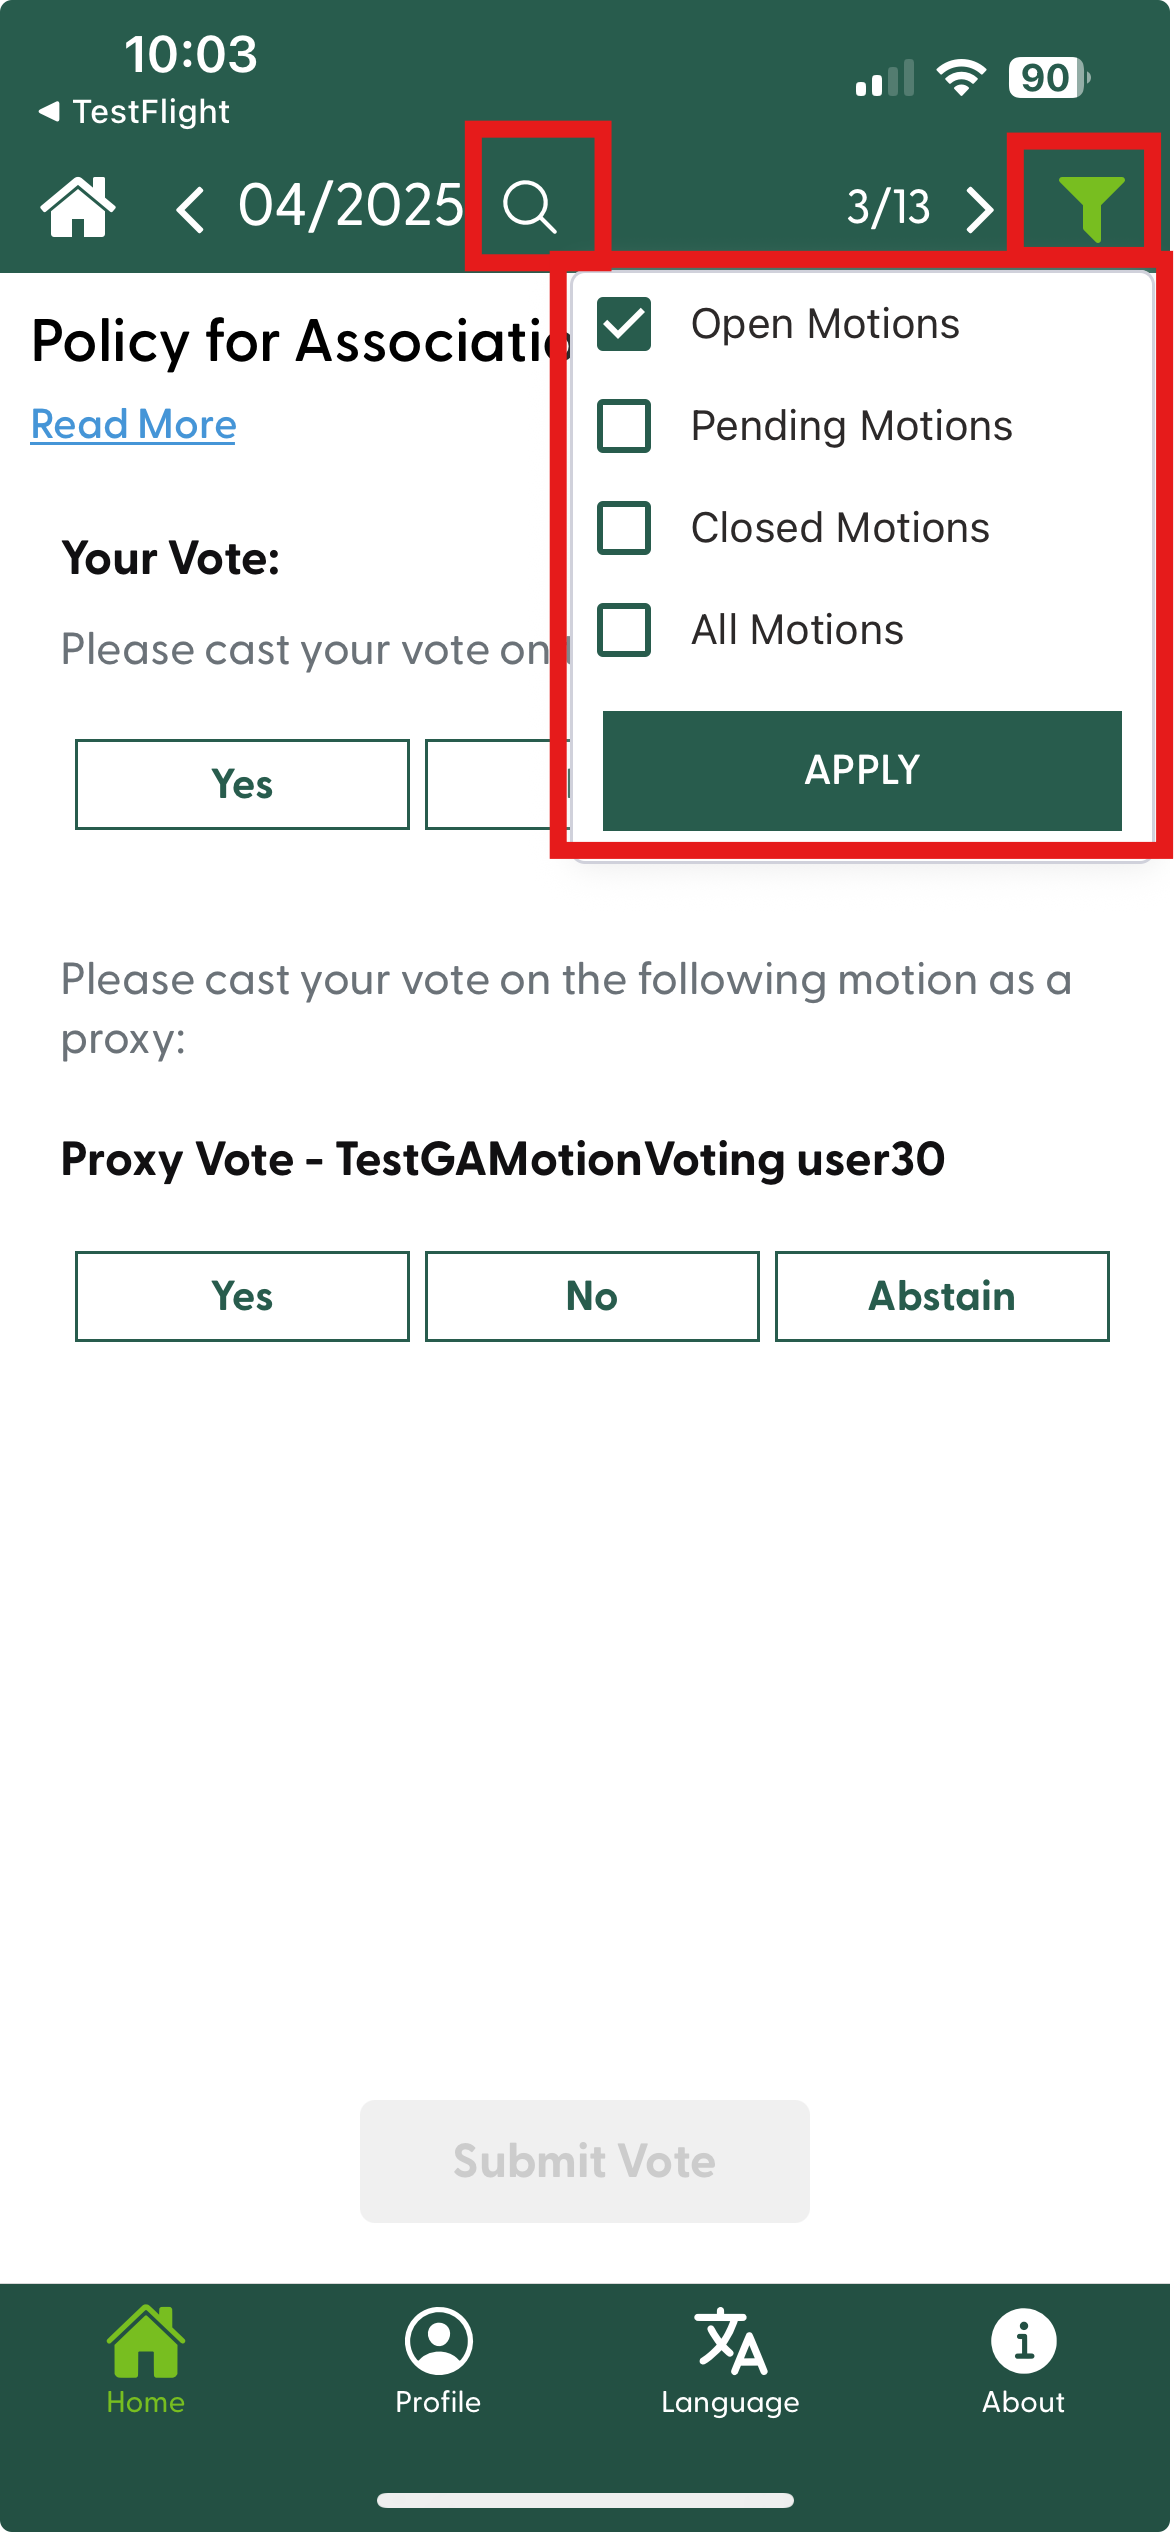Vote Yes on your own motion

[242, 784]
